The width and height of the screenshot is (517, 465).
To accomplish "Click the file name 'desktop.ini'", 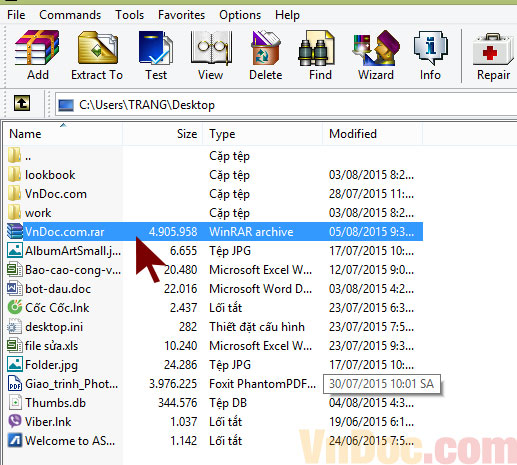I will coord(54,327).
